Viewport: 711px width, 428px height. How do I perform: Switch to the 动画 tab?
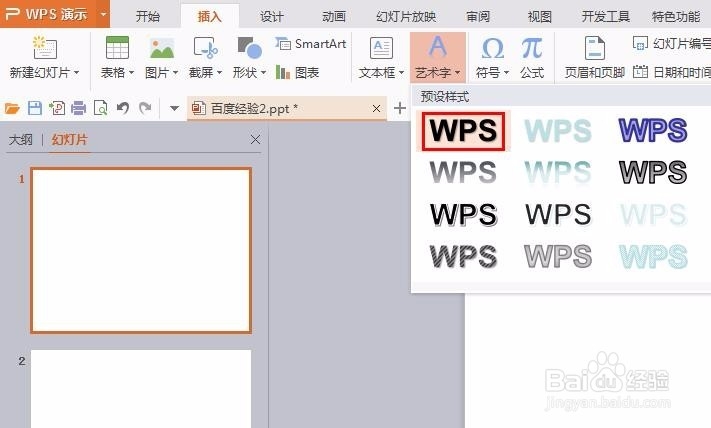tap(334, 17)
